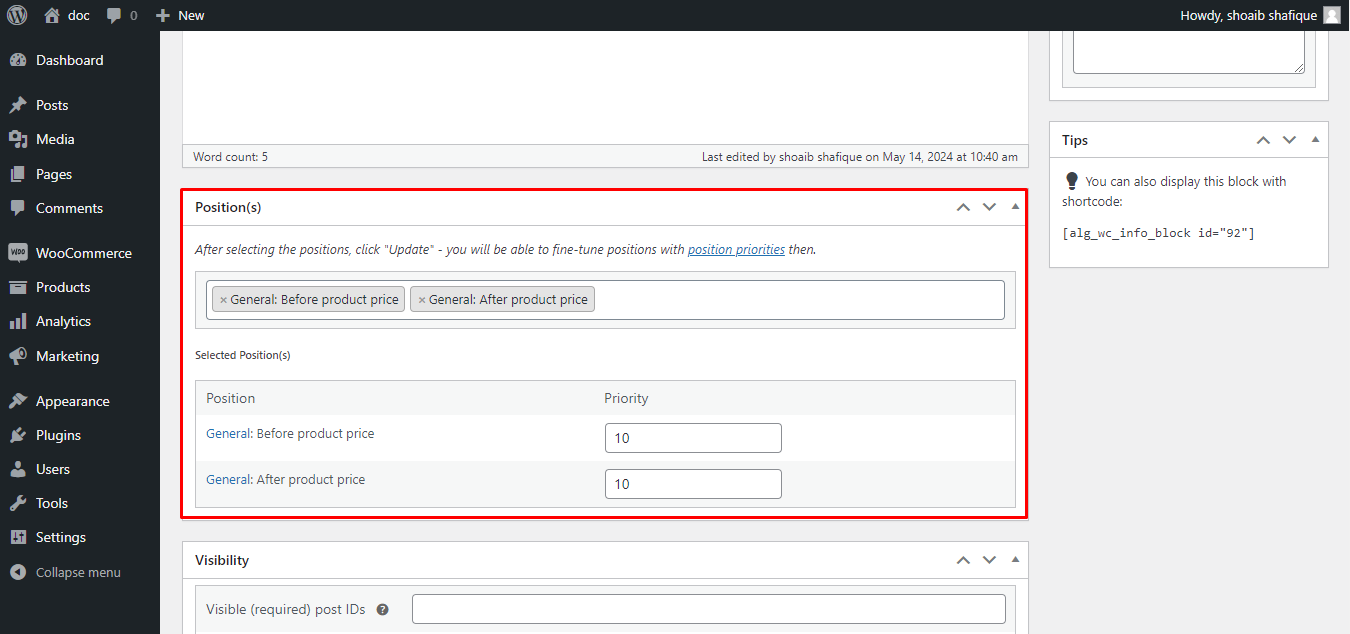Click the help icon beside Visible post IDs
This screenshot has height=634, width=1350.
point(382,609)
